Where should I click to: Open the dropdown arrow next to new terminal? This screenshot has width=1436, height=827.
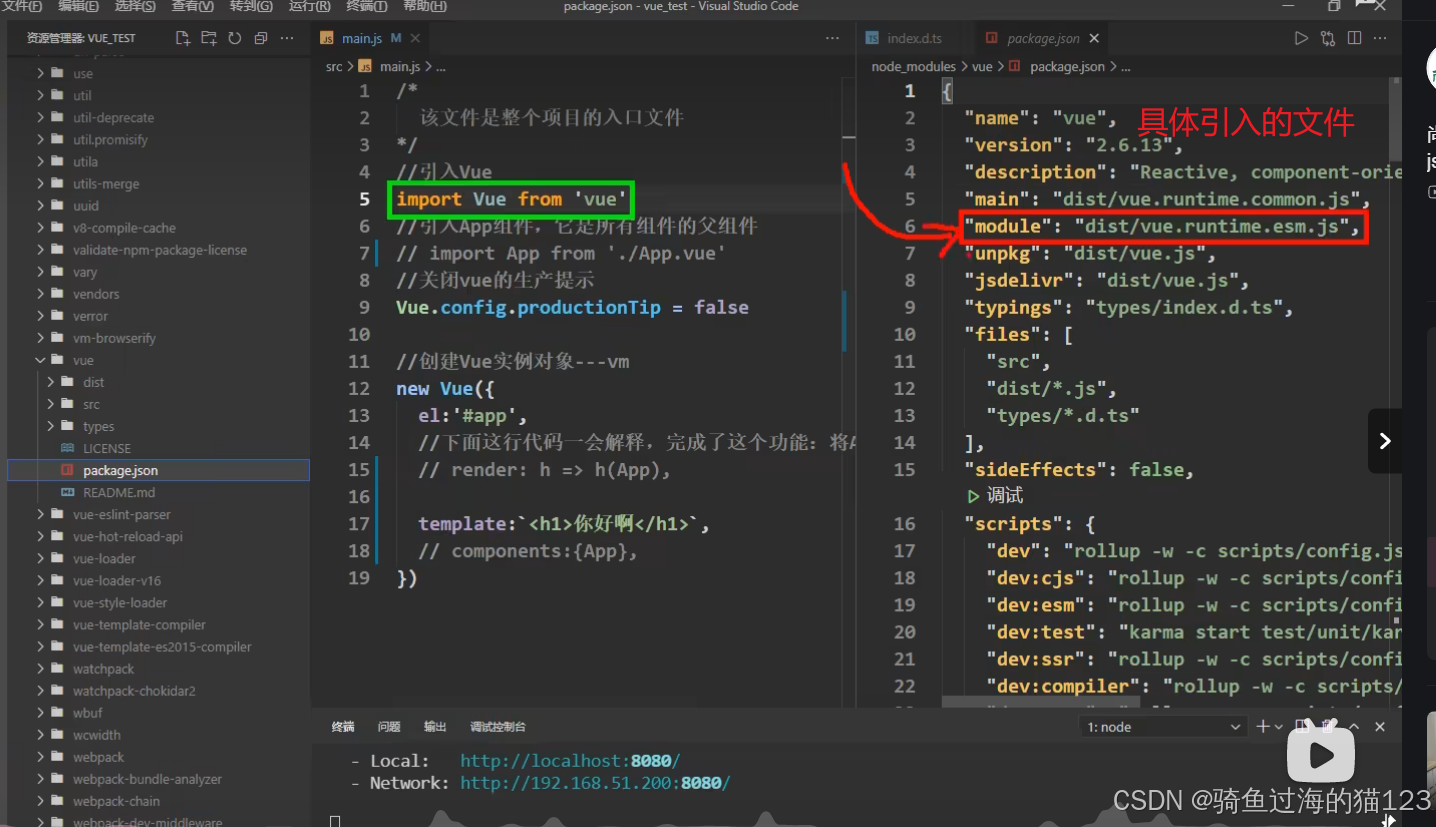tap(1279, 727)
